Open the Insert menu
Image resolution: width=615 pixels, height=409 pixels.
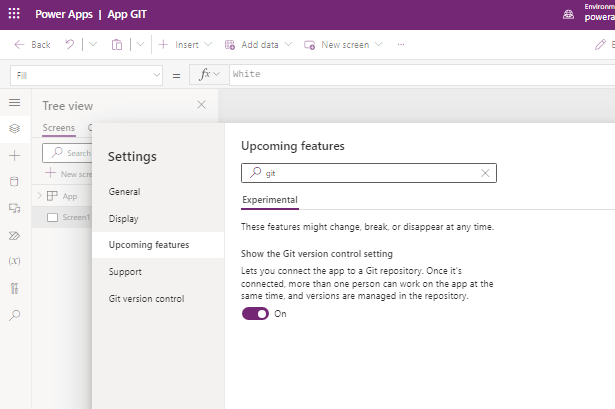[185, 45]
